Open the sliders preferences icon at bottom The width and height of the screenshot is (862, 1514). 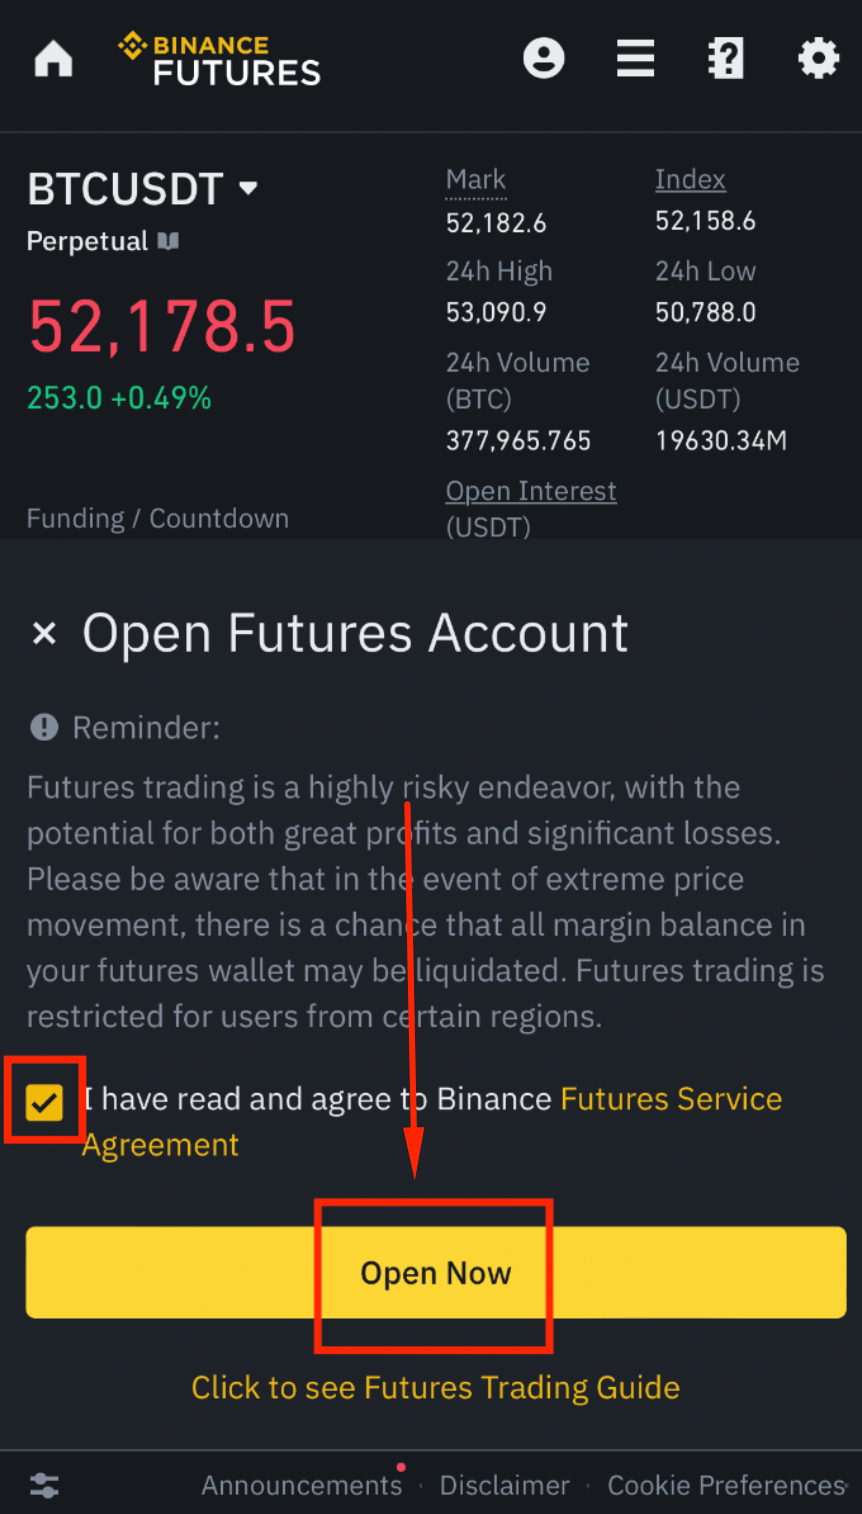[44, 1485]
